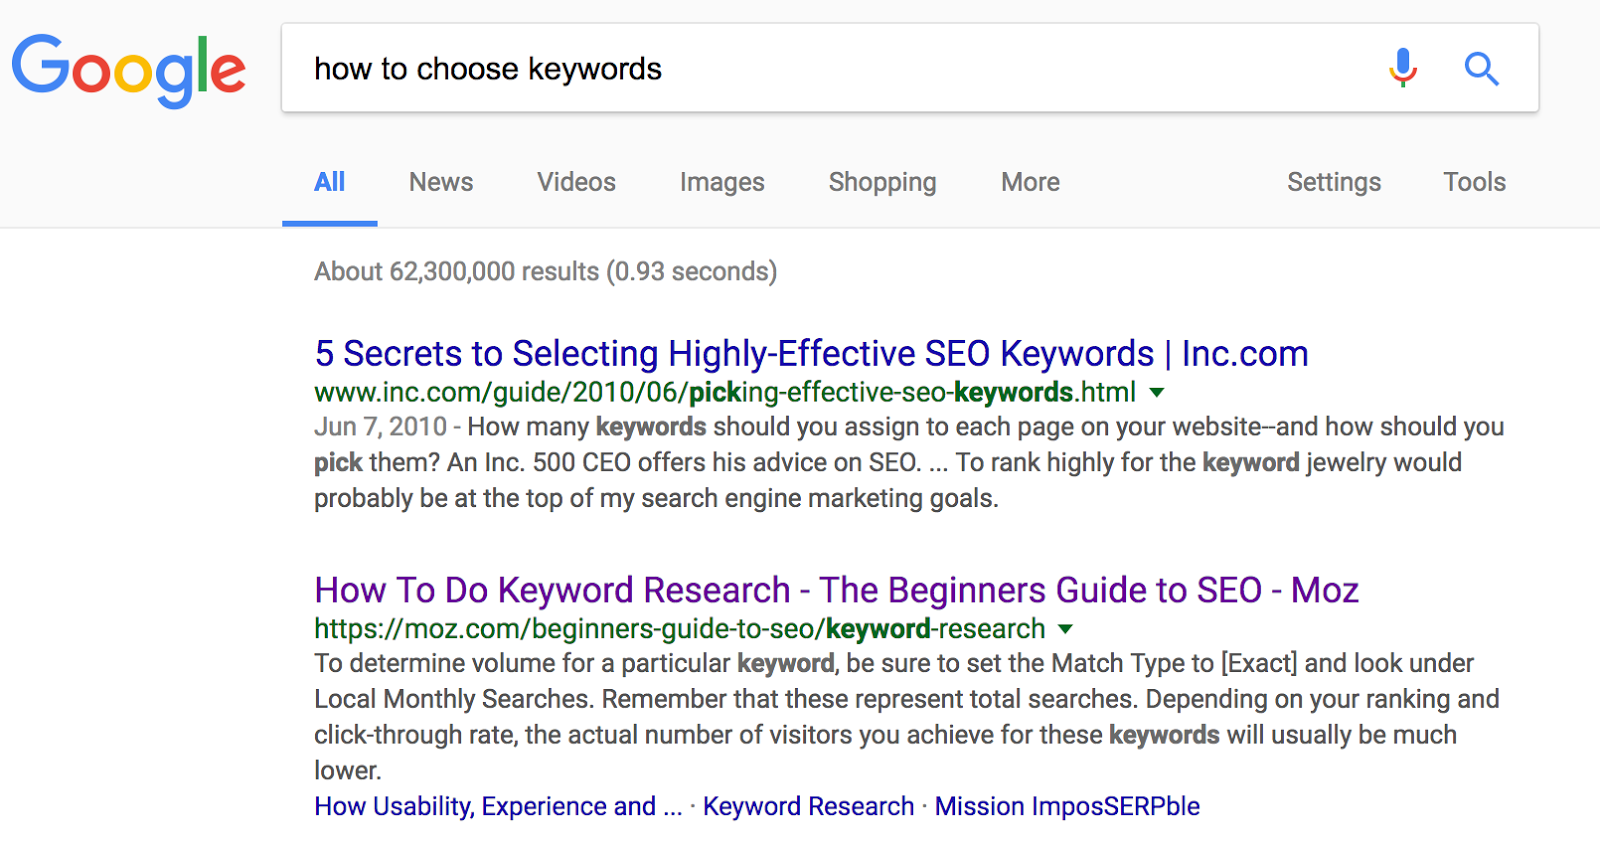Click the Google logo
This screenshot has height=855, width=1600.
coord(129,70)
